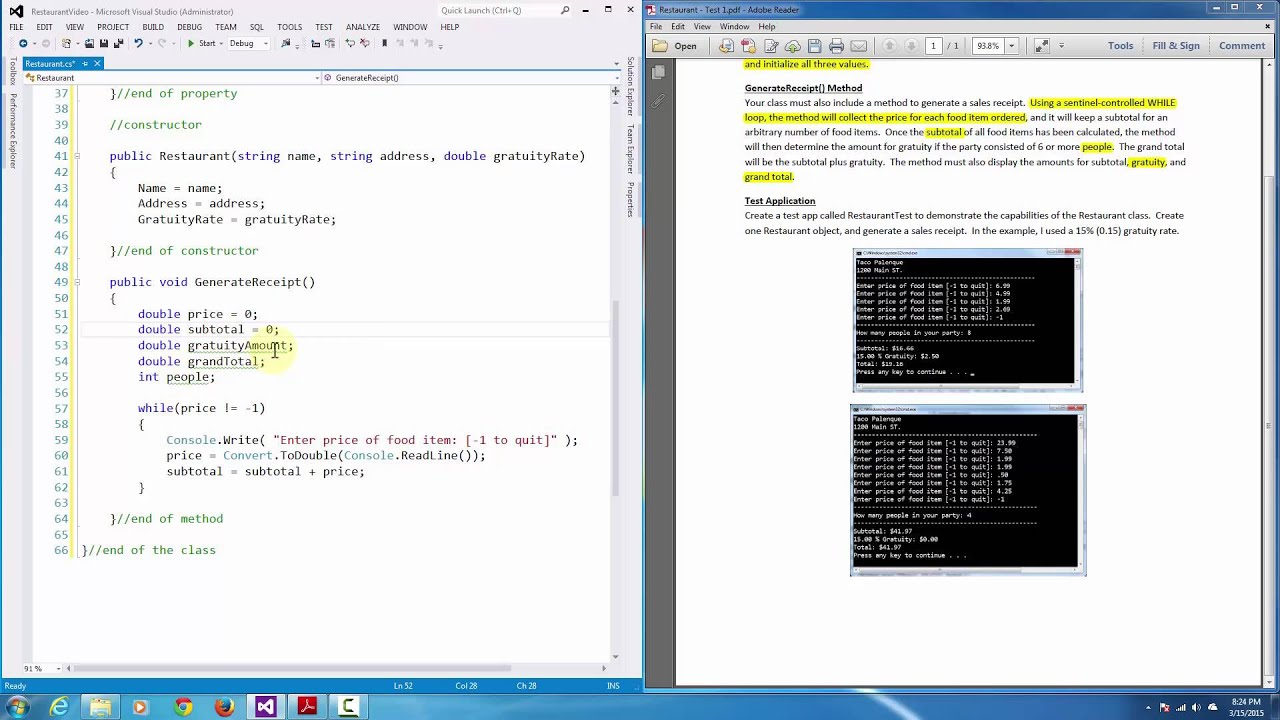Open the BUILD menu in Visual Studio
The width and height of the screenshot is (1280, 720).
[x=153, y=27]
